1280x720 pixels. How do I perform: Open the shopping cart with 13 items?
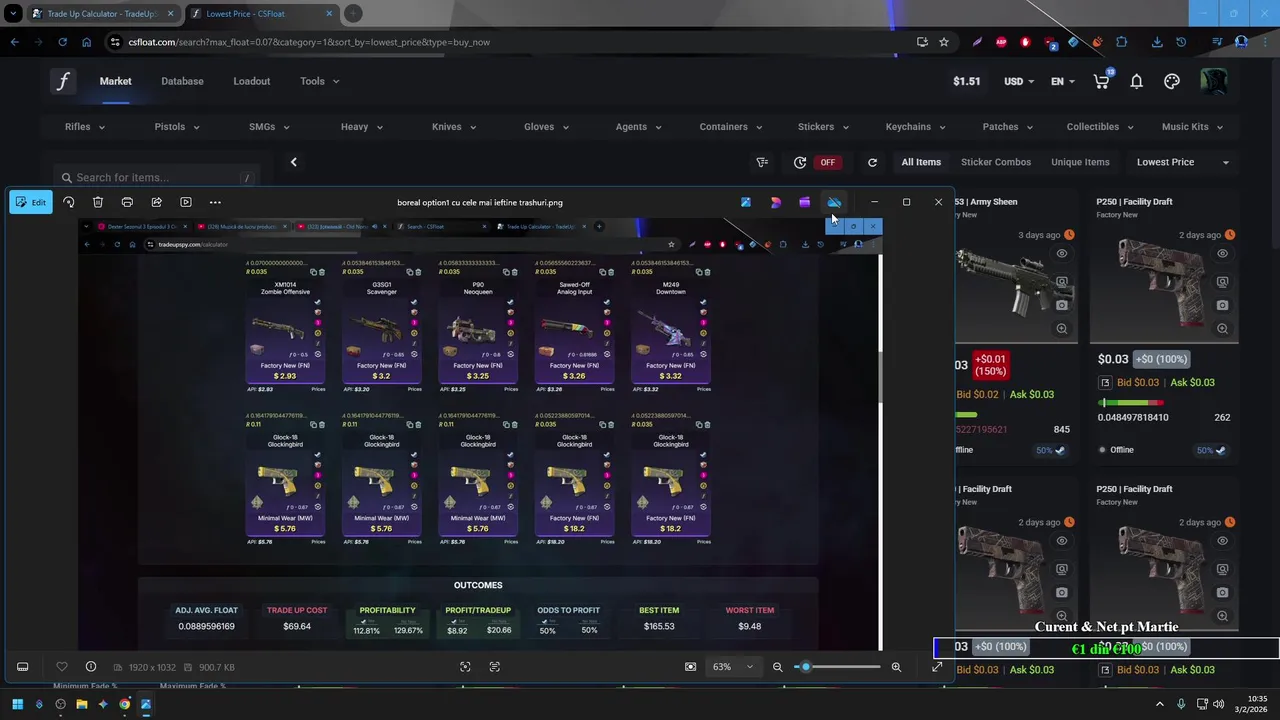pos(1103,81)
